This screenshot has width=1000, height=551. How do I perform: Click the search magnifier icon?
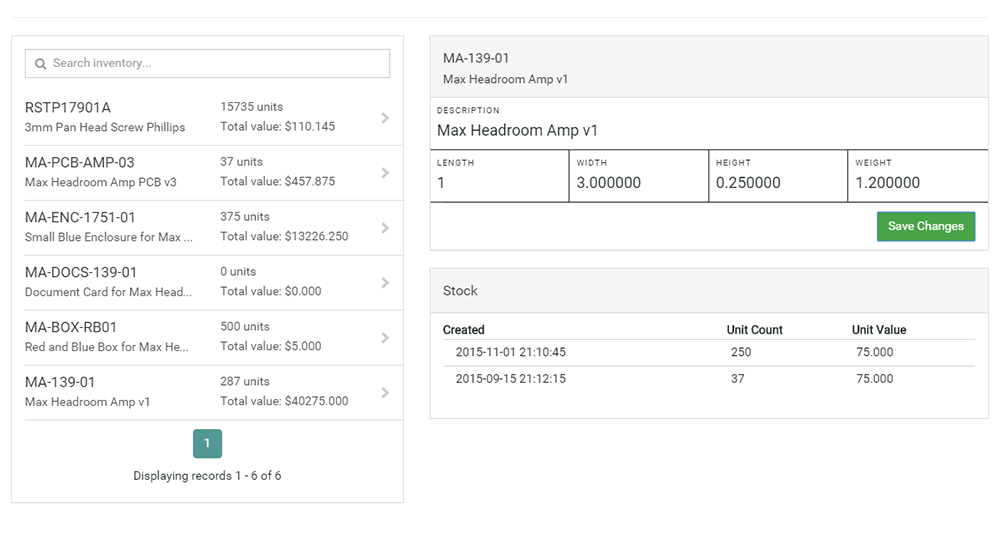click(41, 64)
